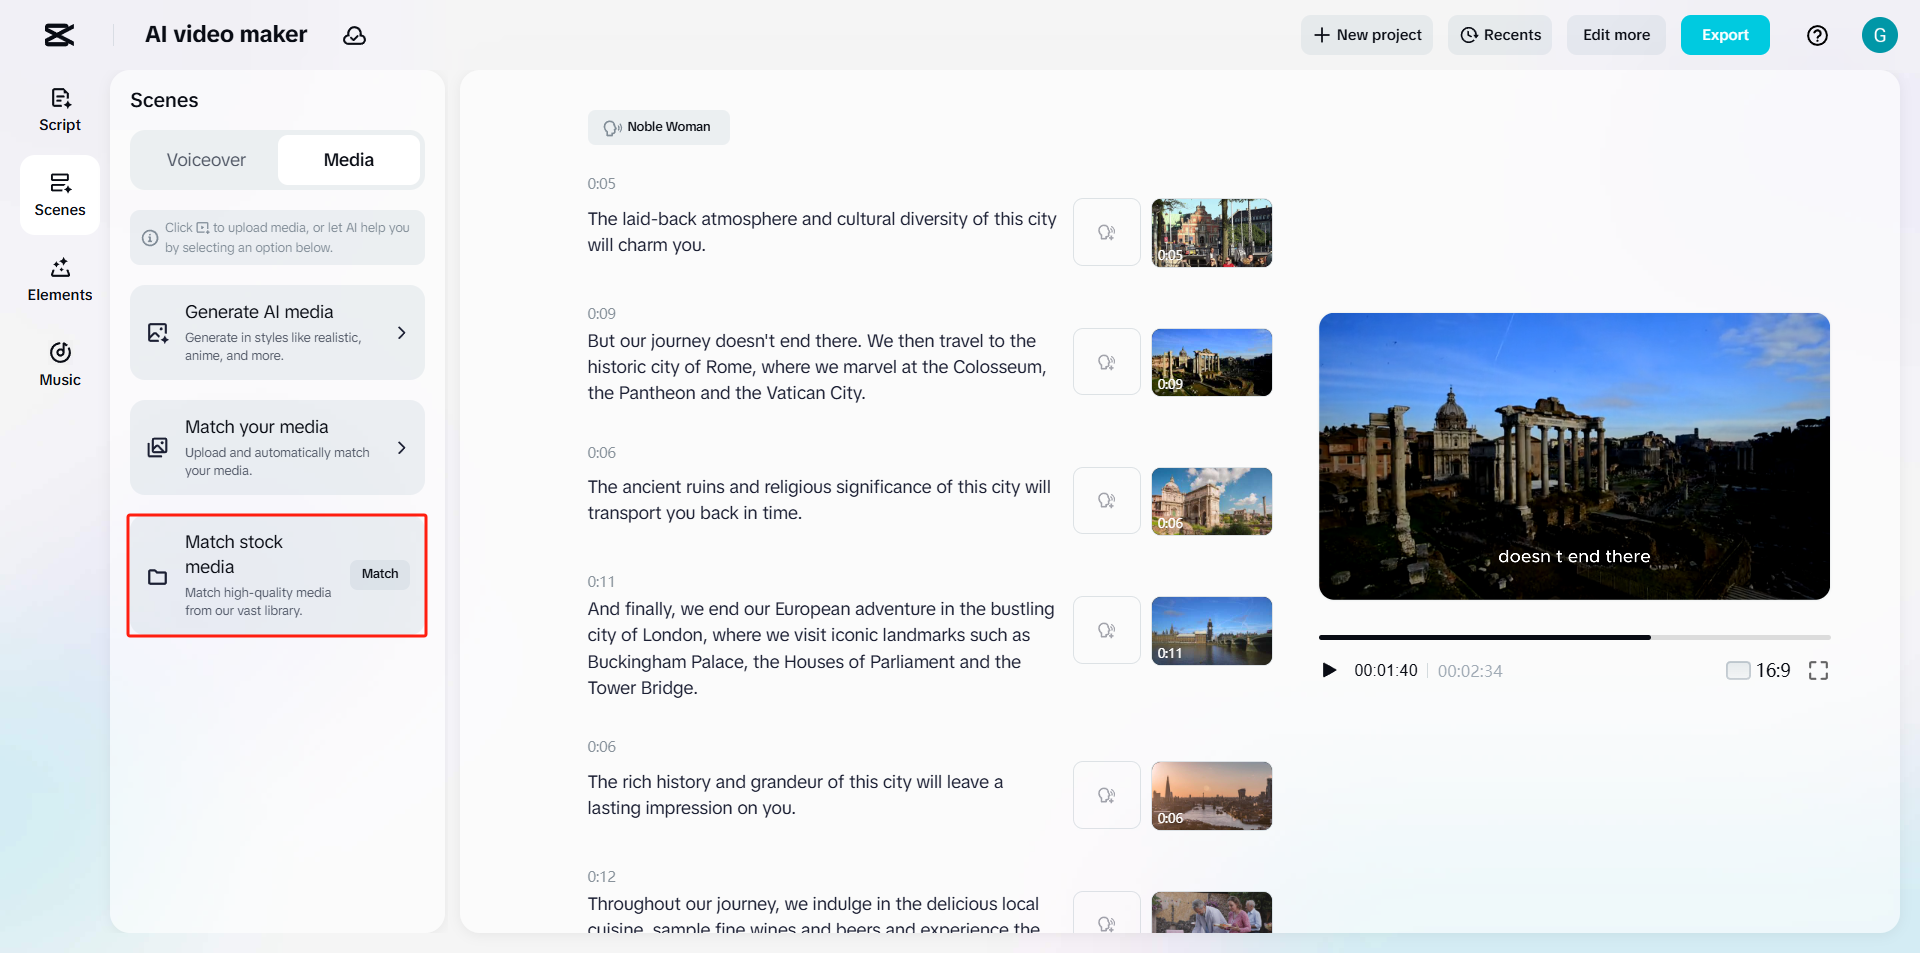
Task: Click the video progress bar
Action: [1574, 637]
